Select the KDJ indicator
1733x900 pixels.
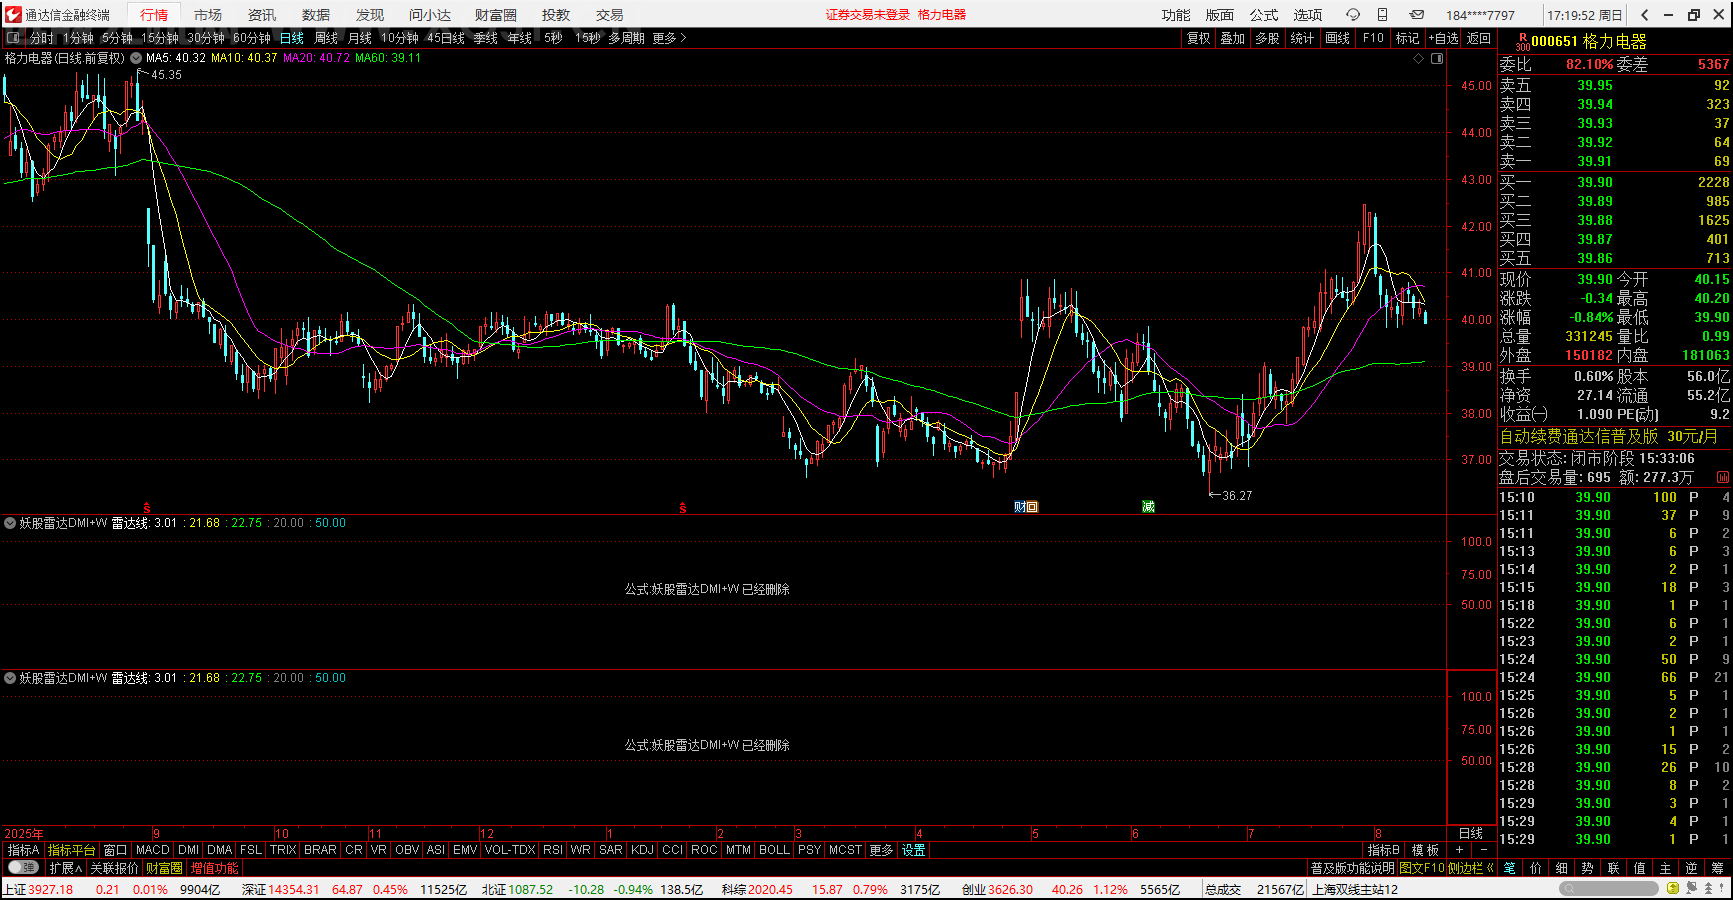[642, 850]
